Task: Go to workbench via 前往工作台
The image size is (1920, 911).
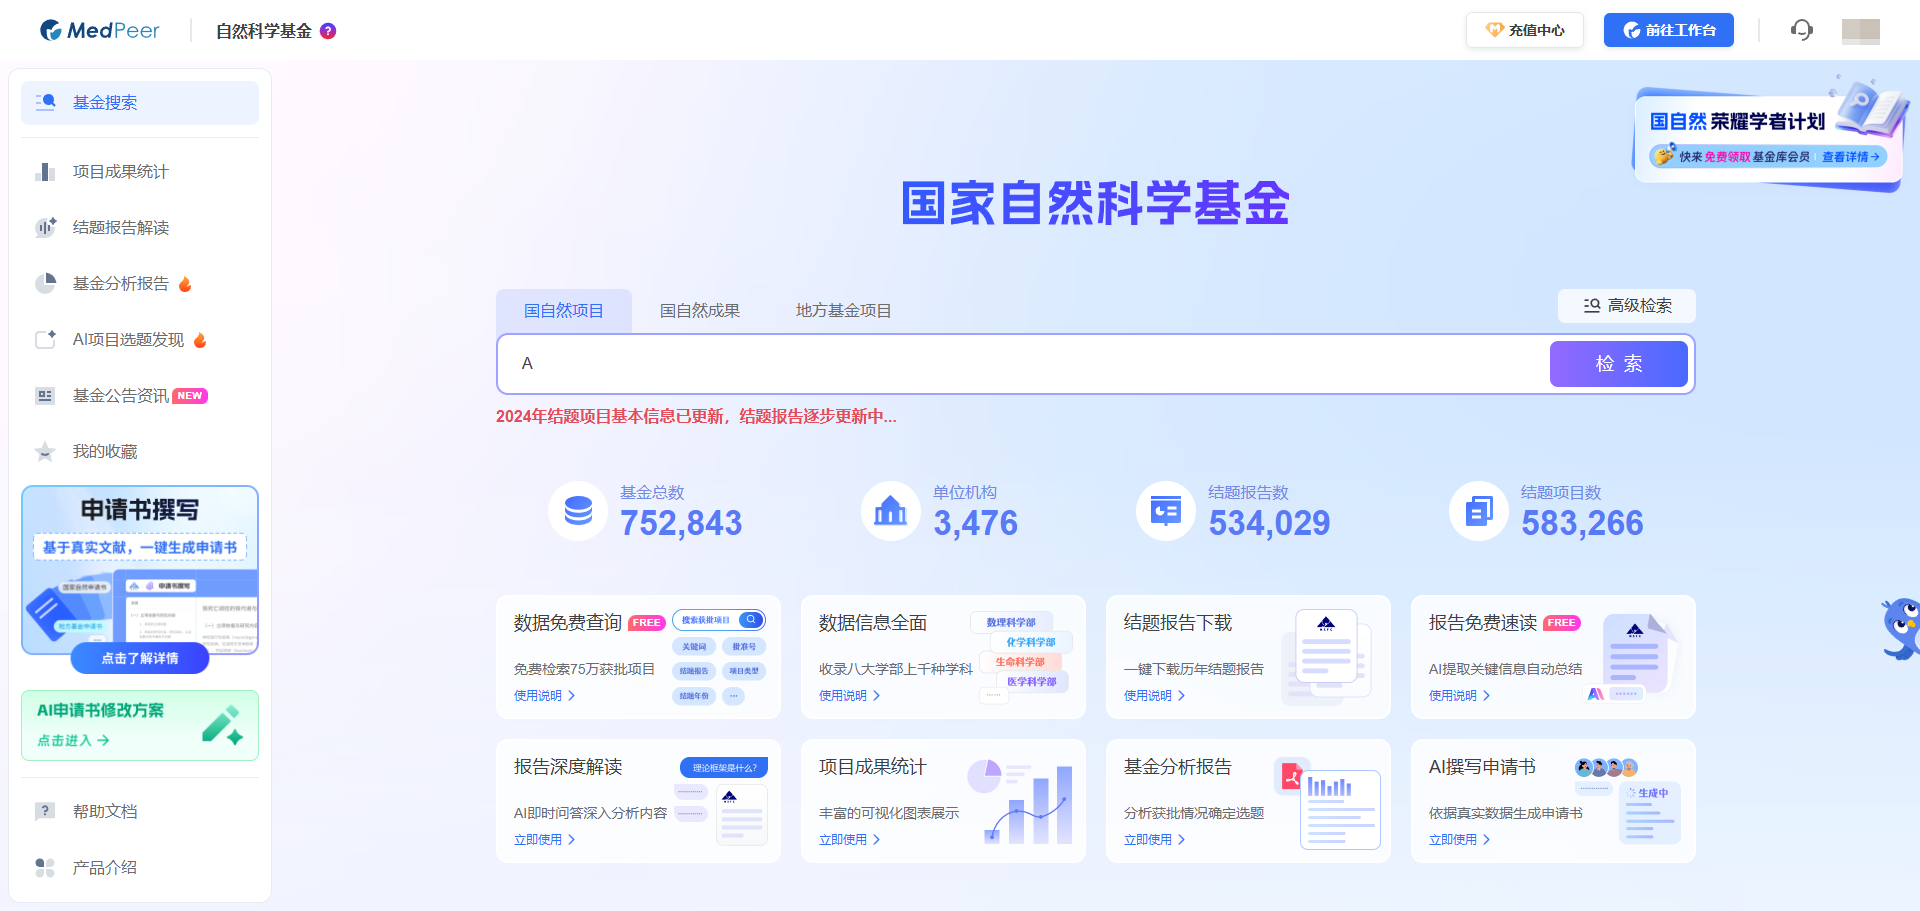Action: pos(1669,30)
